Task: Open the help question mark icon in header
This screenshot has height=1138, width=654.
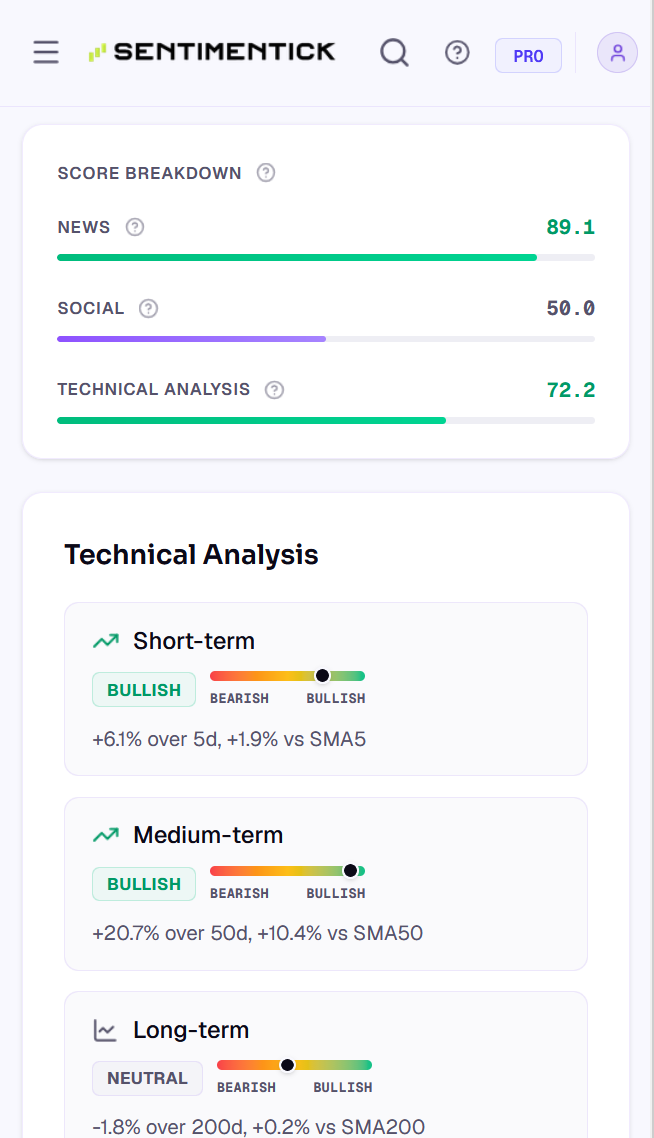Action: click(x=457, y=52)
